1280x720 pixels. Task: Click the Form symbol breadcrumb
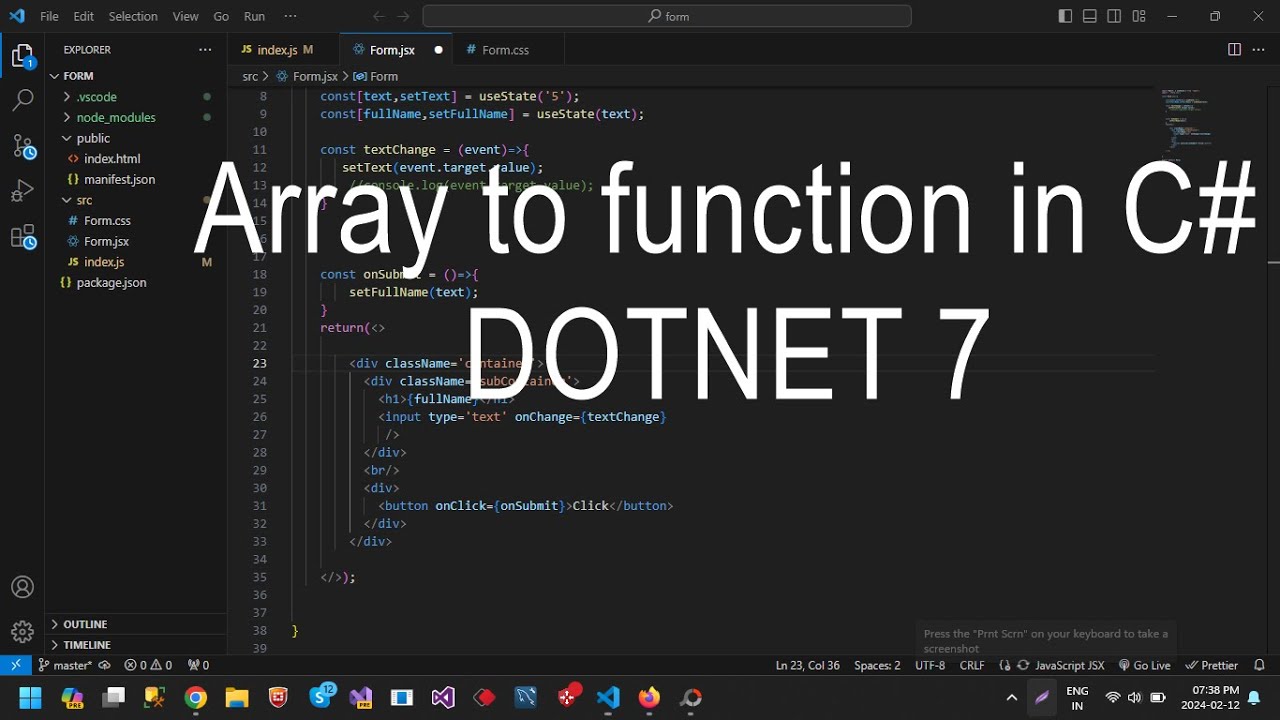pyautogui.click(x=376, y=76)
